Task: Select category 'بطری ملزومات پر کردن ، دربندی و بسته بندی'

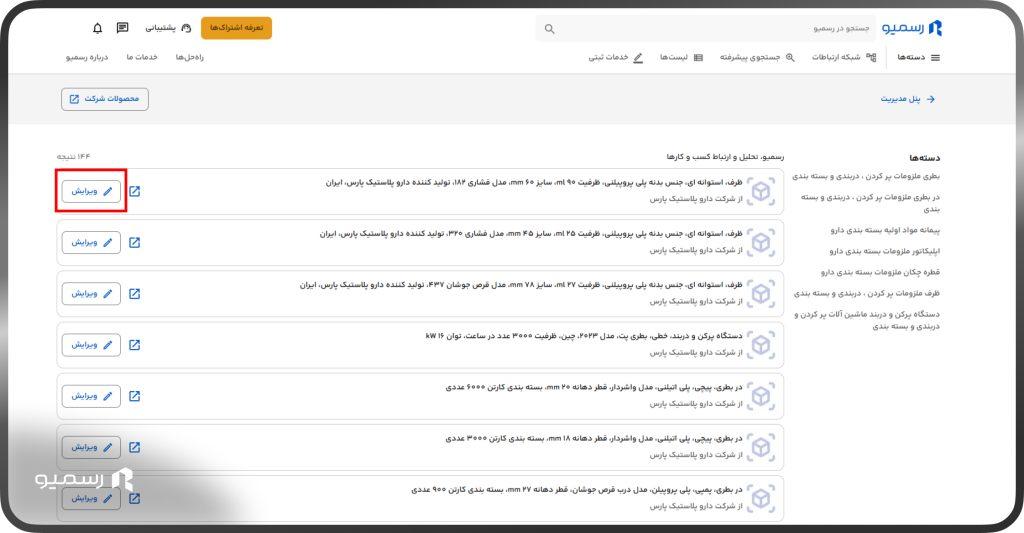Action: tap(866, 176)
